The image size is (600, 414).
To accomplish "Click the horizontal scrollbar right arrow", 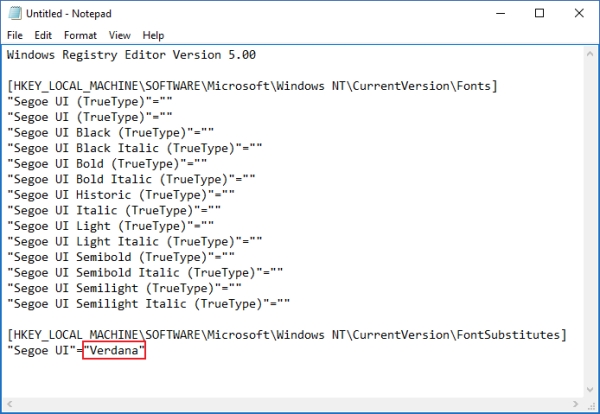I will (x=575, y=404).
